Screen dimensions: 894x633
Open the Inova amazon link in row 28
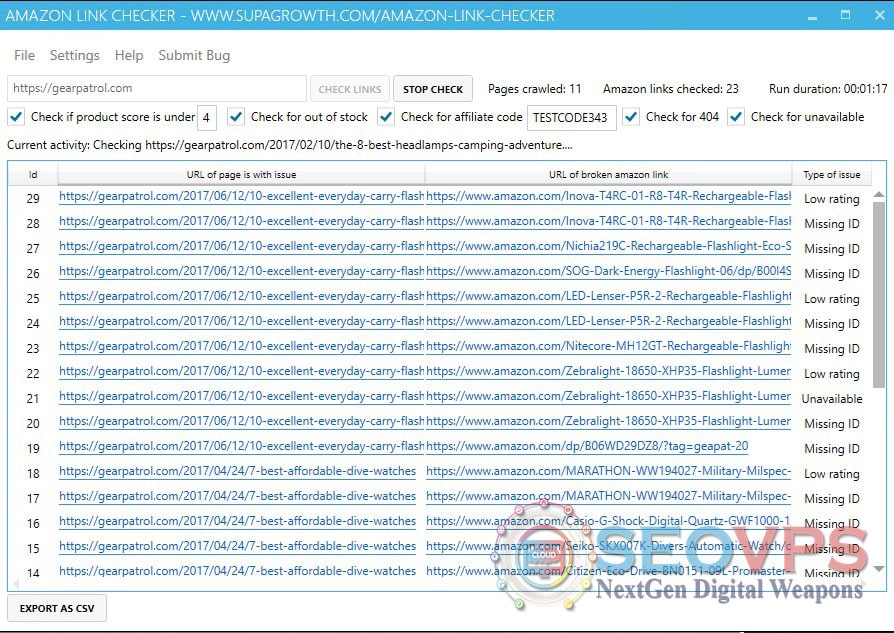[x=608, y=221]
